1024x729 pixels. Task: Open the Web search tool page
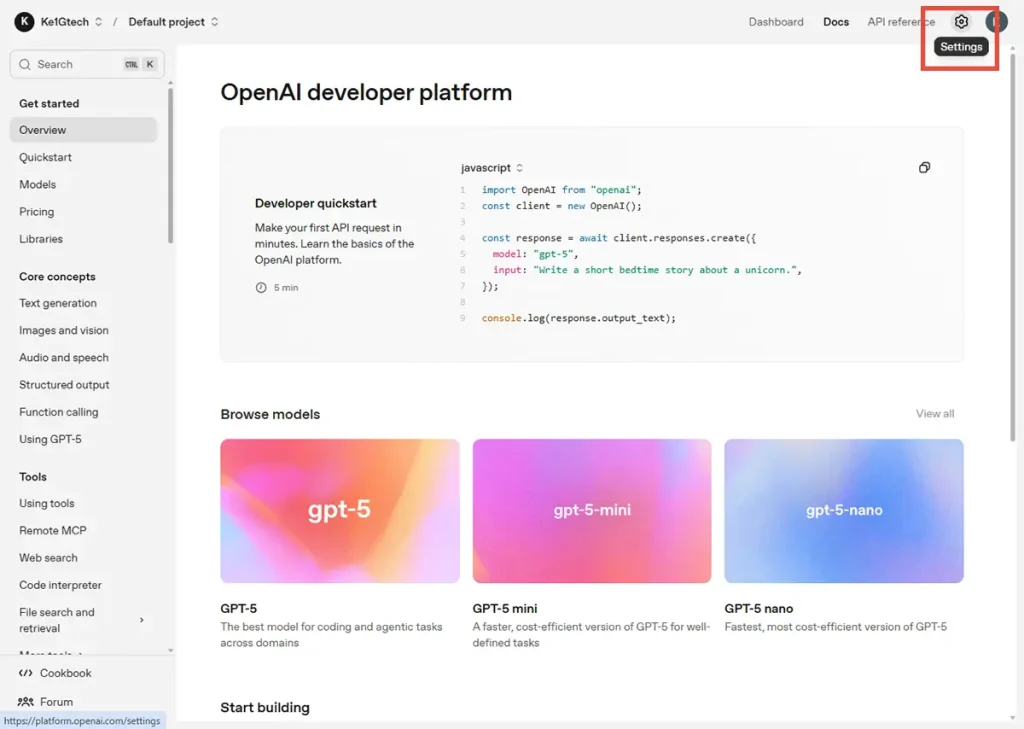(48, 558)
